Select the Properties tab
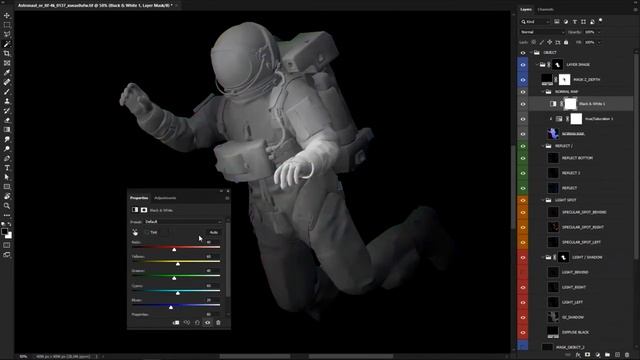640x360 pixels. point(139,198)
